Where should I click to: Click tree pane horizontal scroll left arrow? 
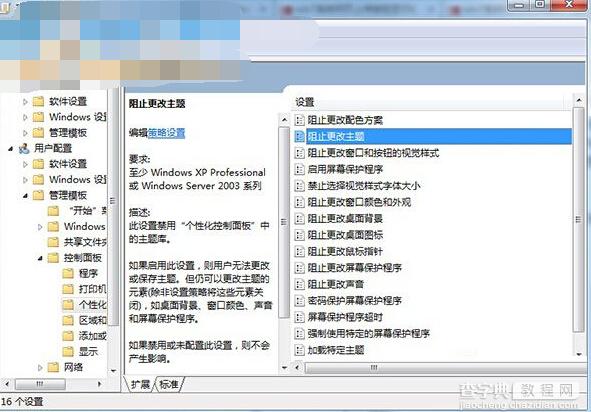tap(7, 384)
